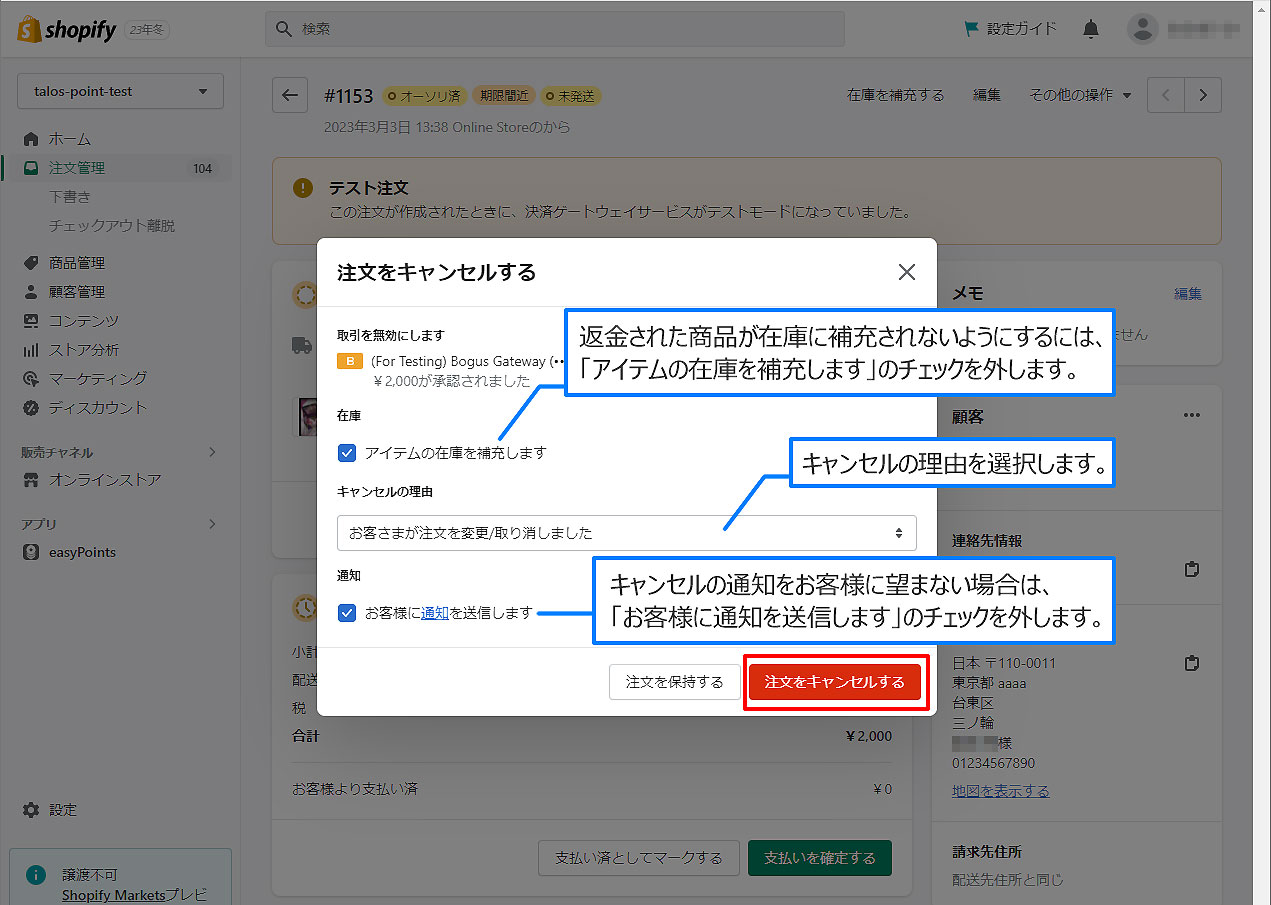The image size is (1271, 905).
Task: Click the back arrow beside order #1153
Action: [290, 95]
